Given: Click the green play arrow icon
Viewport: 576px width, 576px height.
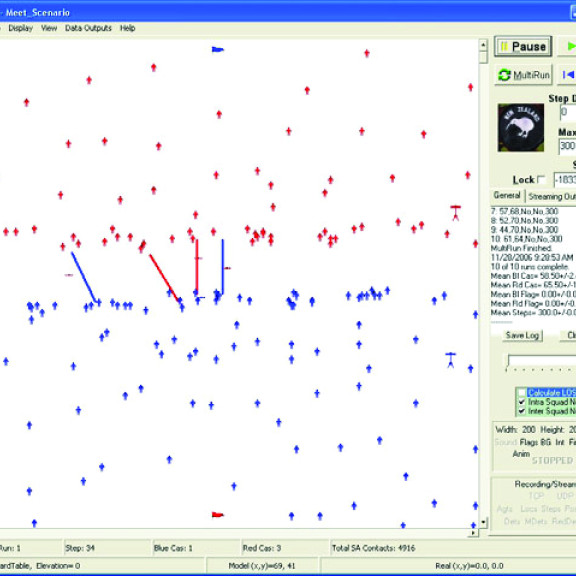Looking at the screenshot, I should [570, 46].
